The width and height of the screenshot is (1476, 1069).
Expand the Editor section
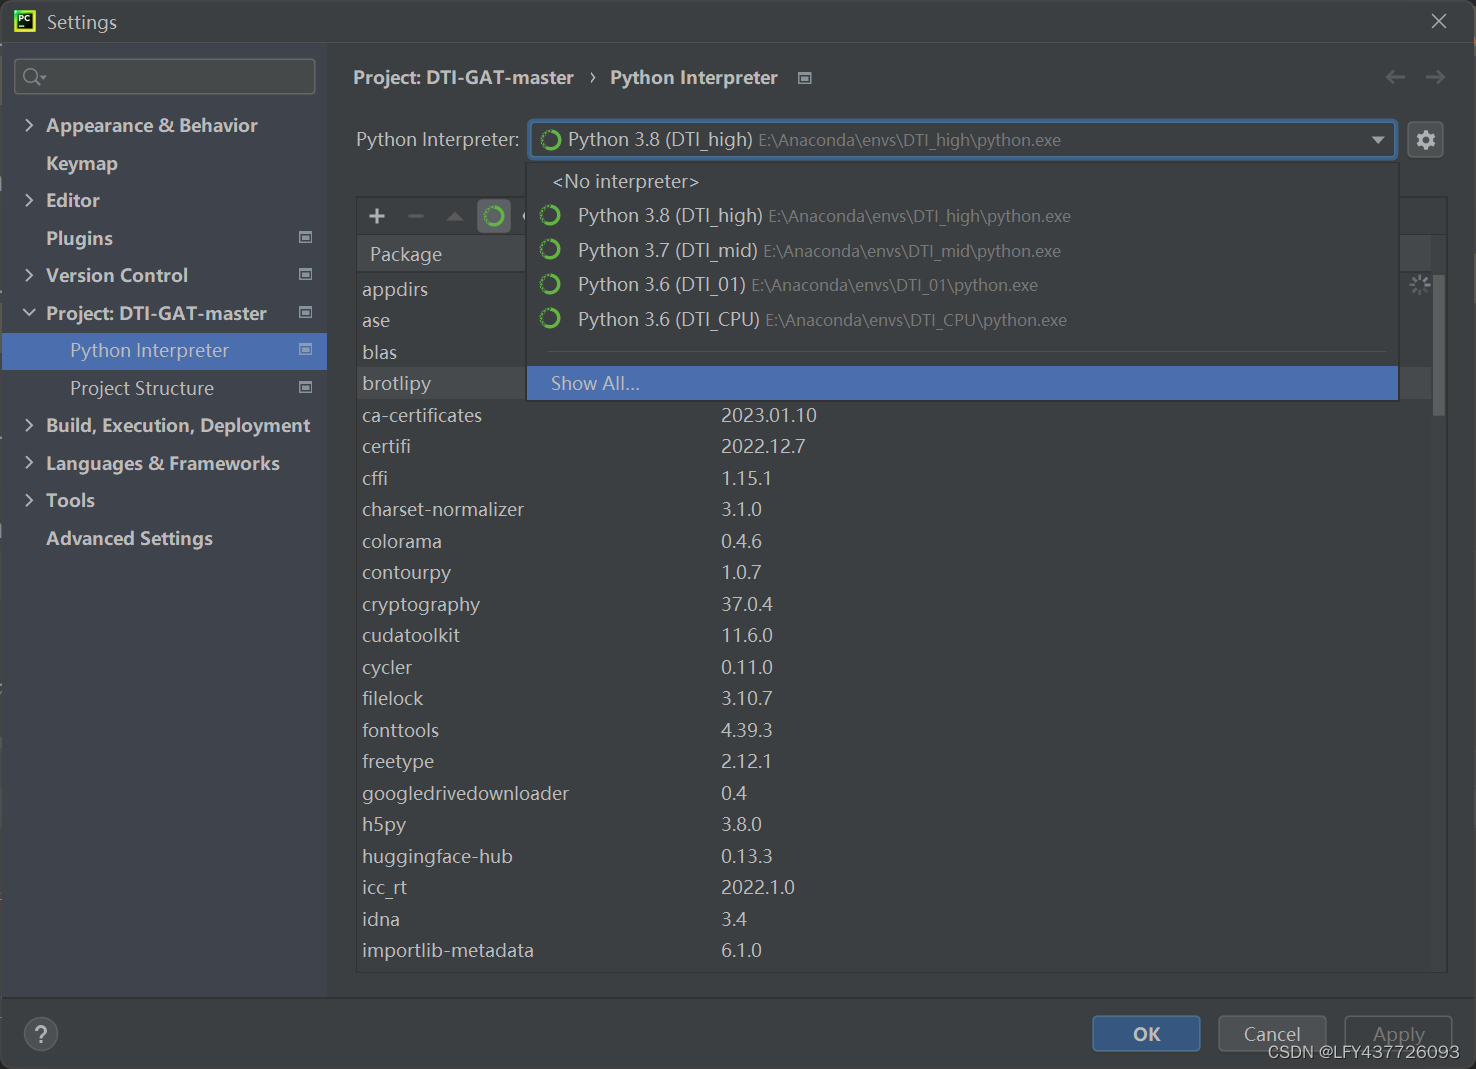pyautogui.click(x=29, y=200)
